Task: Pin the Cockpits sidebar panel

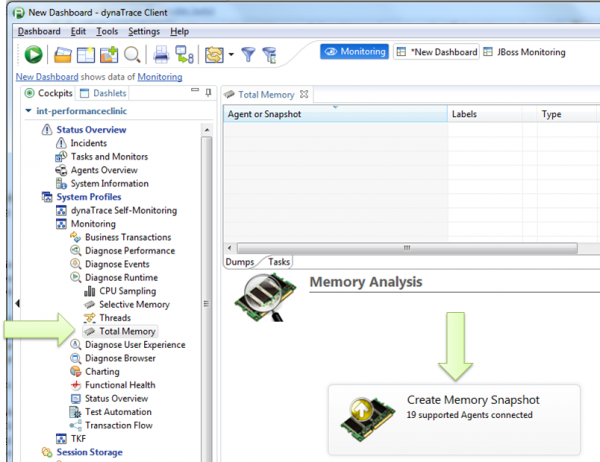Action: 208,92
